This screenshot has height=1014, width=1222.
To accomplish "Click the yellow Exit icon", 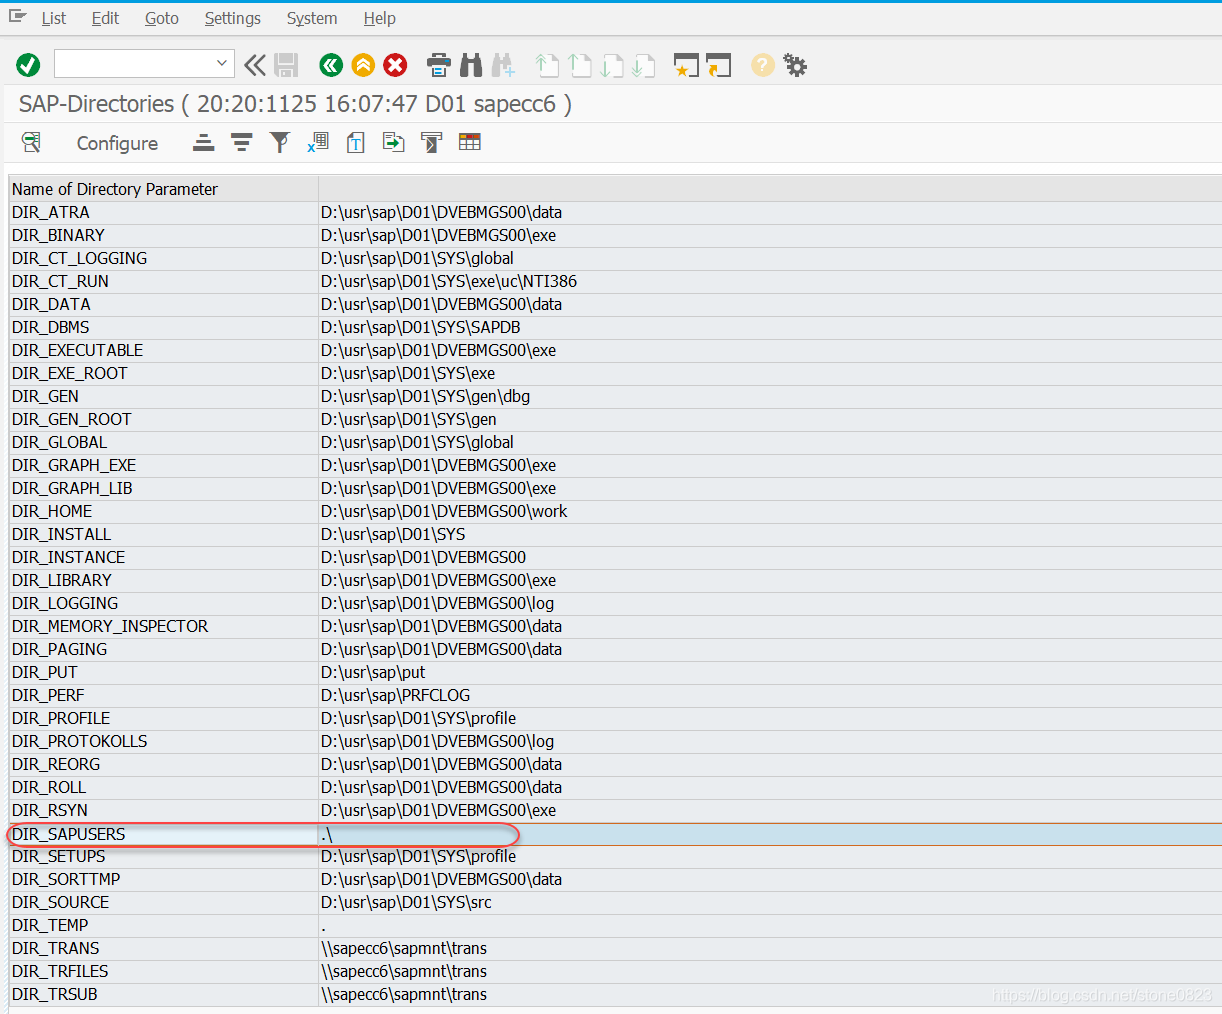I will pyautogui.click(x=363, y=65).
